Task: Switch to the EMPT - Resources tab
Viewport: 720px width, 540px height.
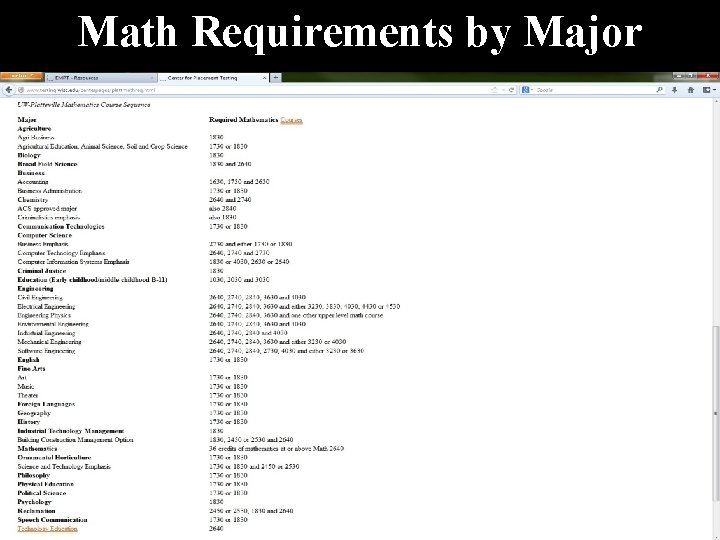Action: 101,78
